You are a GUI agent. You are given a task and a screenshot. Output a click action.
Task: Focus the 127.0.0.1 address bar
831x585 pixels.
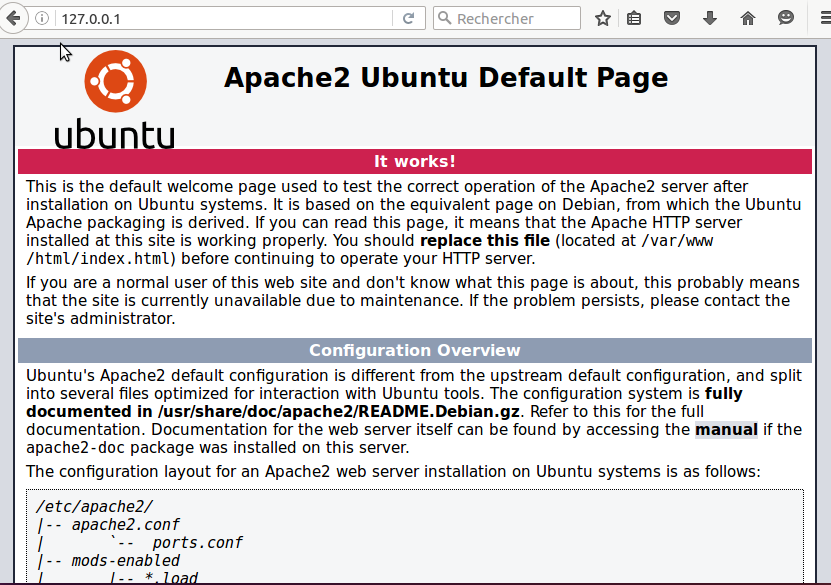220,19
